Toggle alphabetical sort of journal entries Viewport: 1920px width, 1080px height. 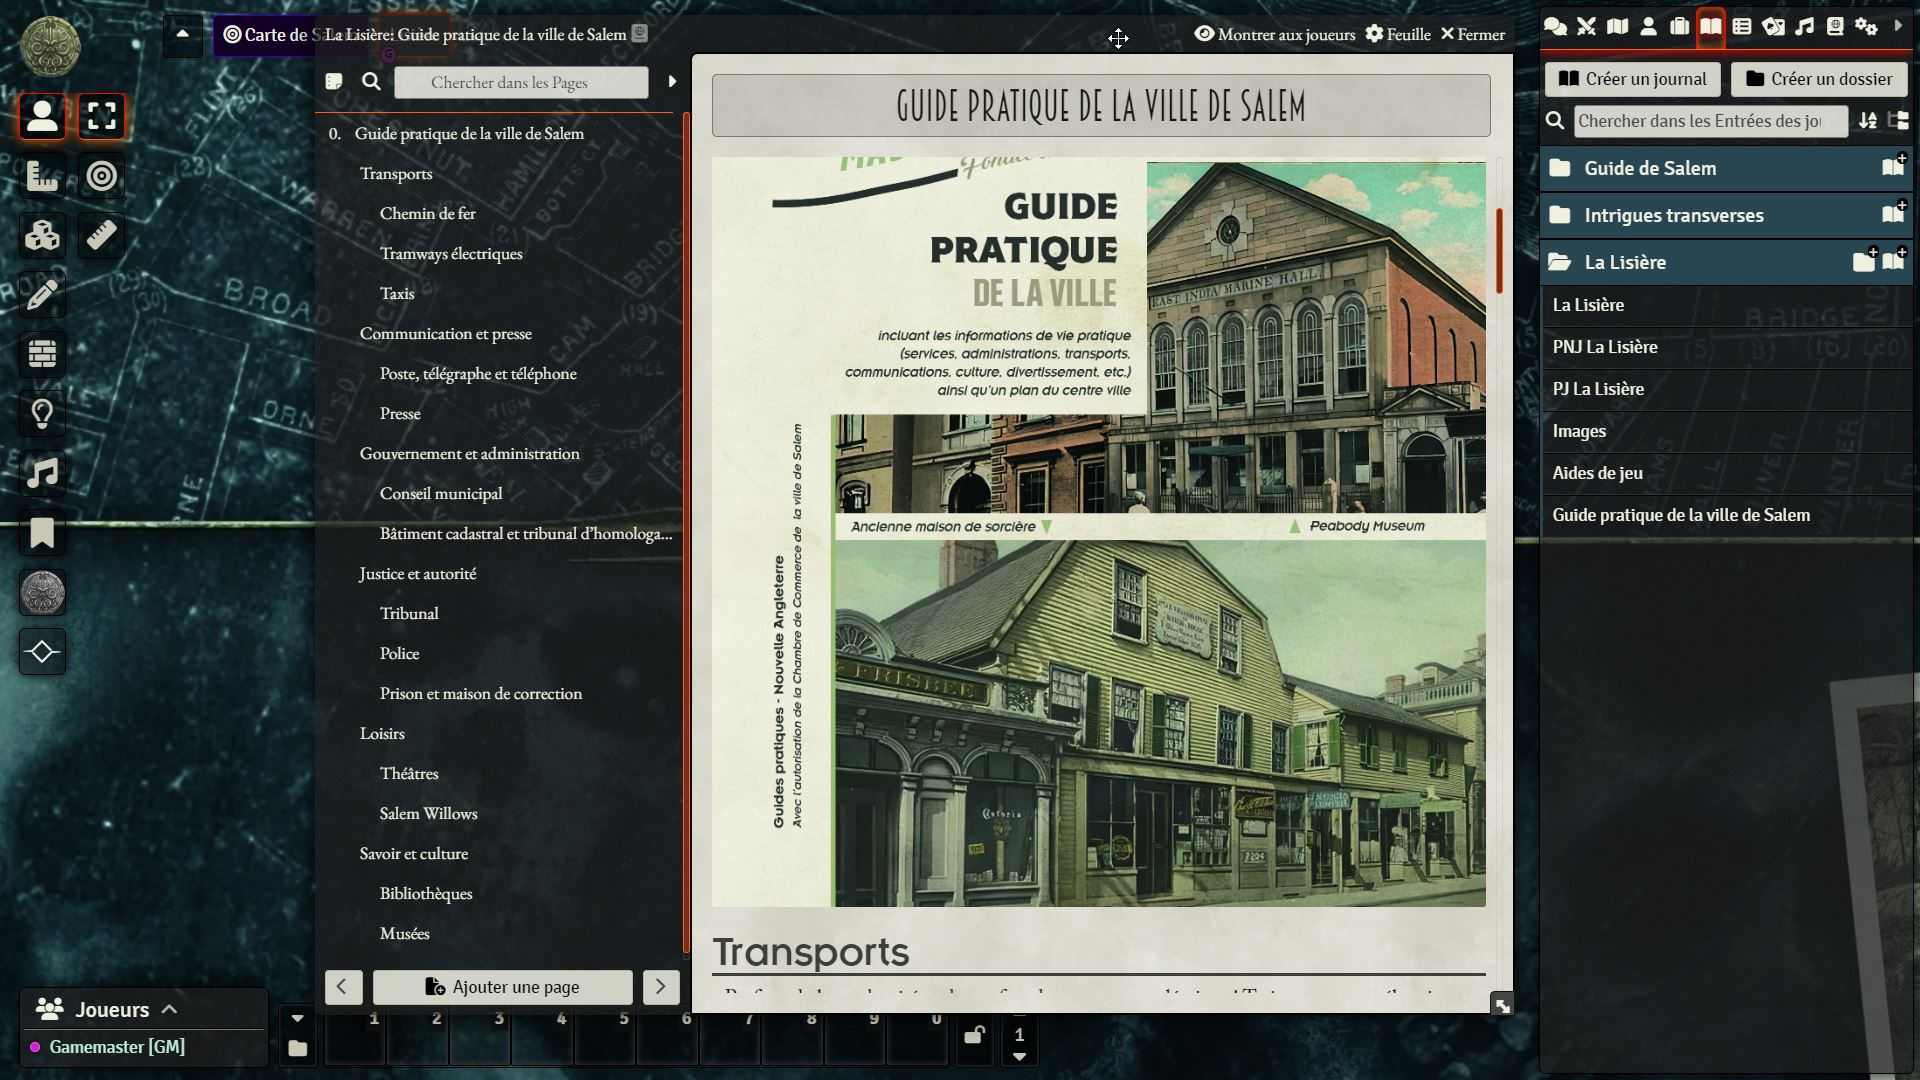(1867, 121)
